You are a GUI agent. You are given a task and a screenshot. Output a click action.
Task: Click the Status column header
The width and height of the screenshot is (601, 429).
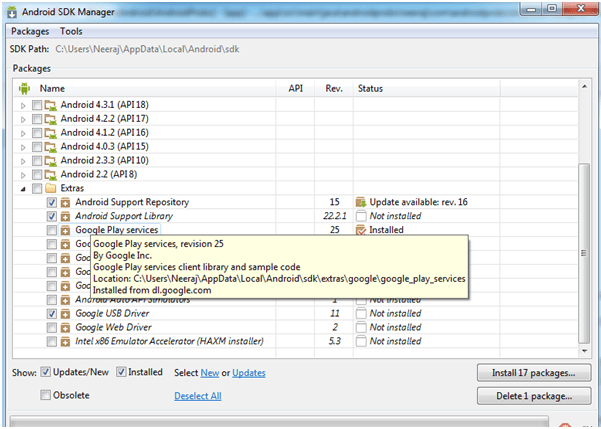pos(426,89)
